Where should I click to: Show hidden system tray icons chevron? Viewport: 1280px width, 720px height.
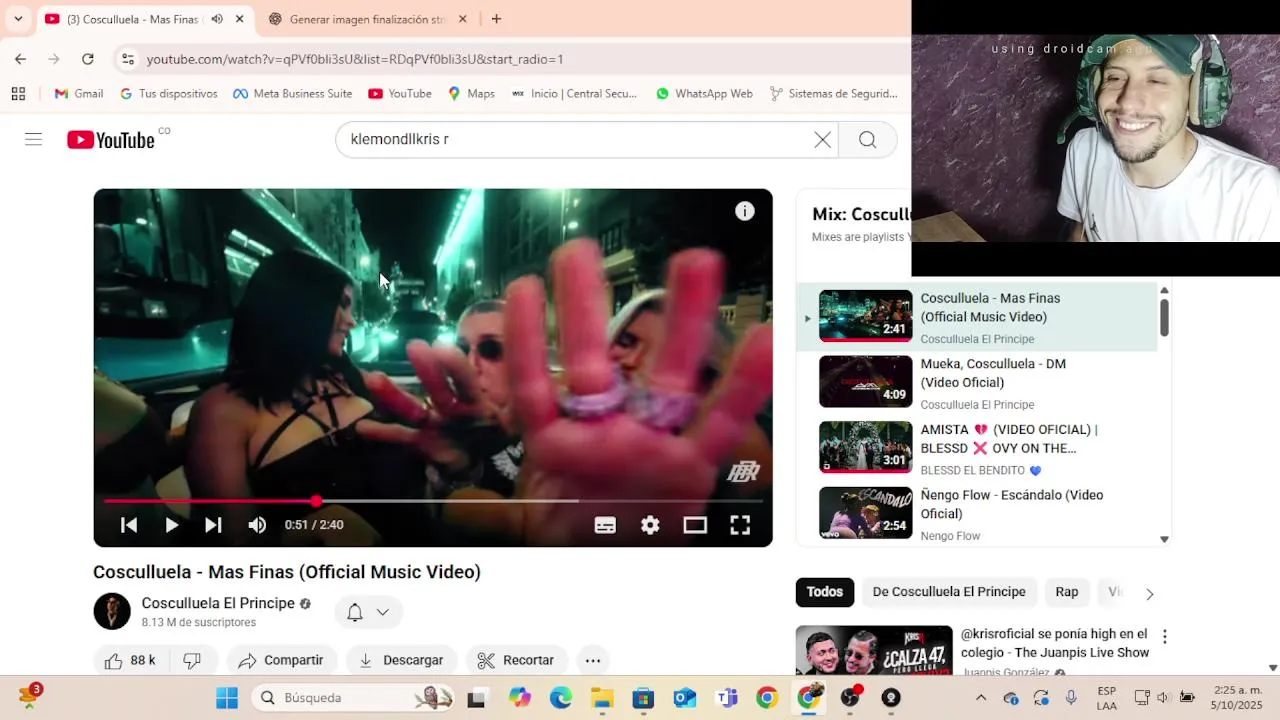pos(981,698)
